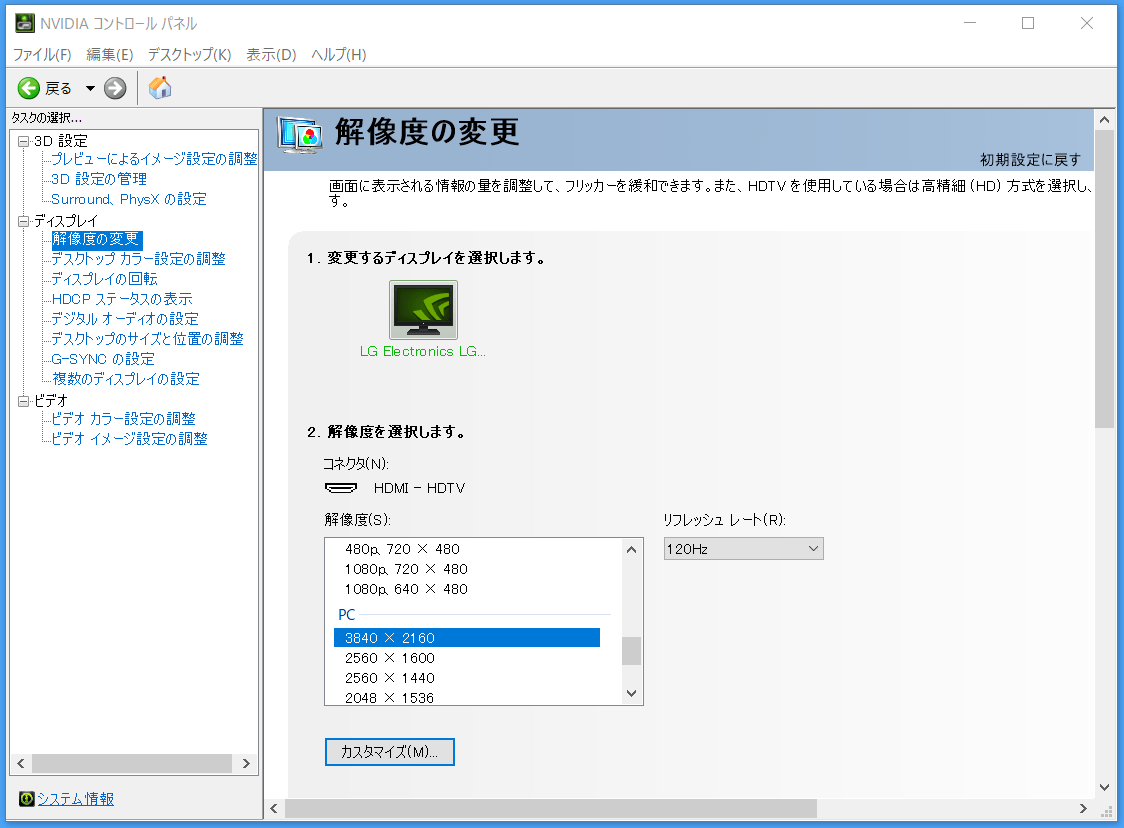Open the 表示(D) menu
This screenshot has height=828, width=1124.
[x=271, y=54]
